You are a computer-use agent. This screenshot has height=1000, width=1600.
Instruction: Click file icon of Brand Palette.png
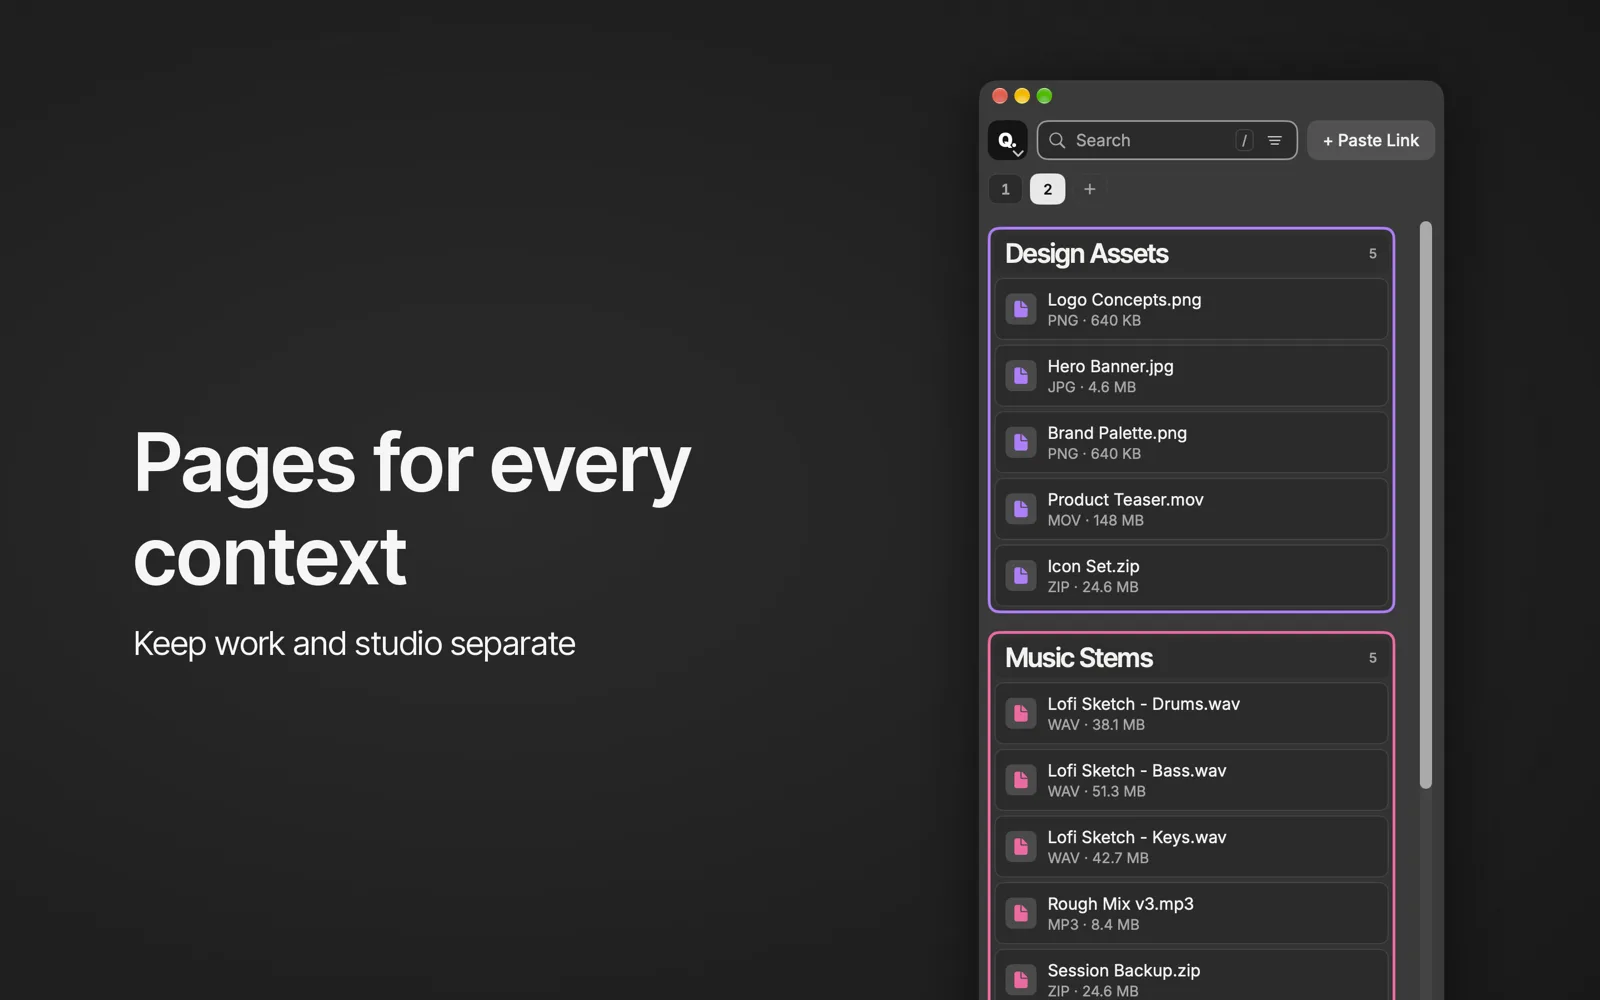[x=1020, y=442]
